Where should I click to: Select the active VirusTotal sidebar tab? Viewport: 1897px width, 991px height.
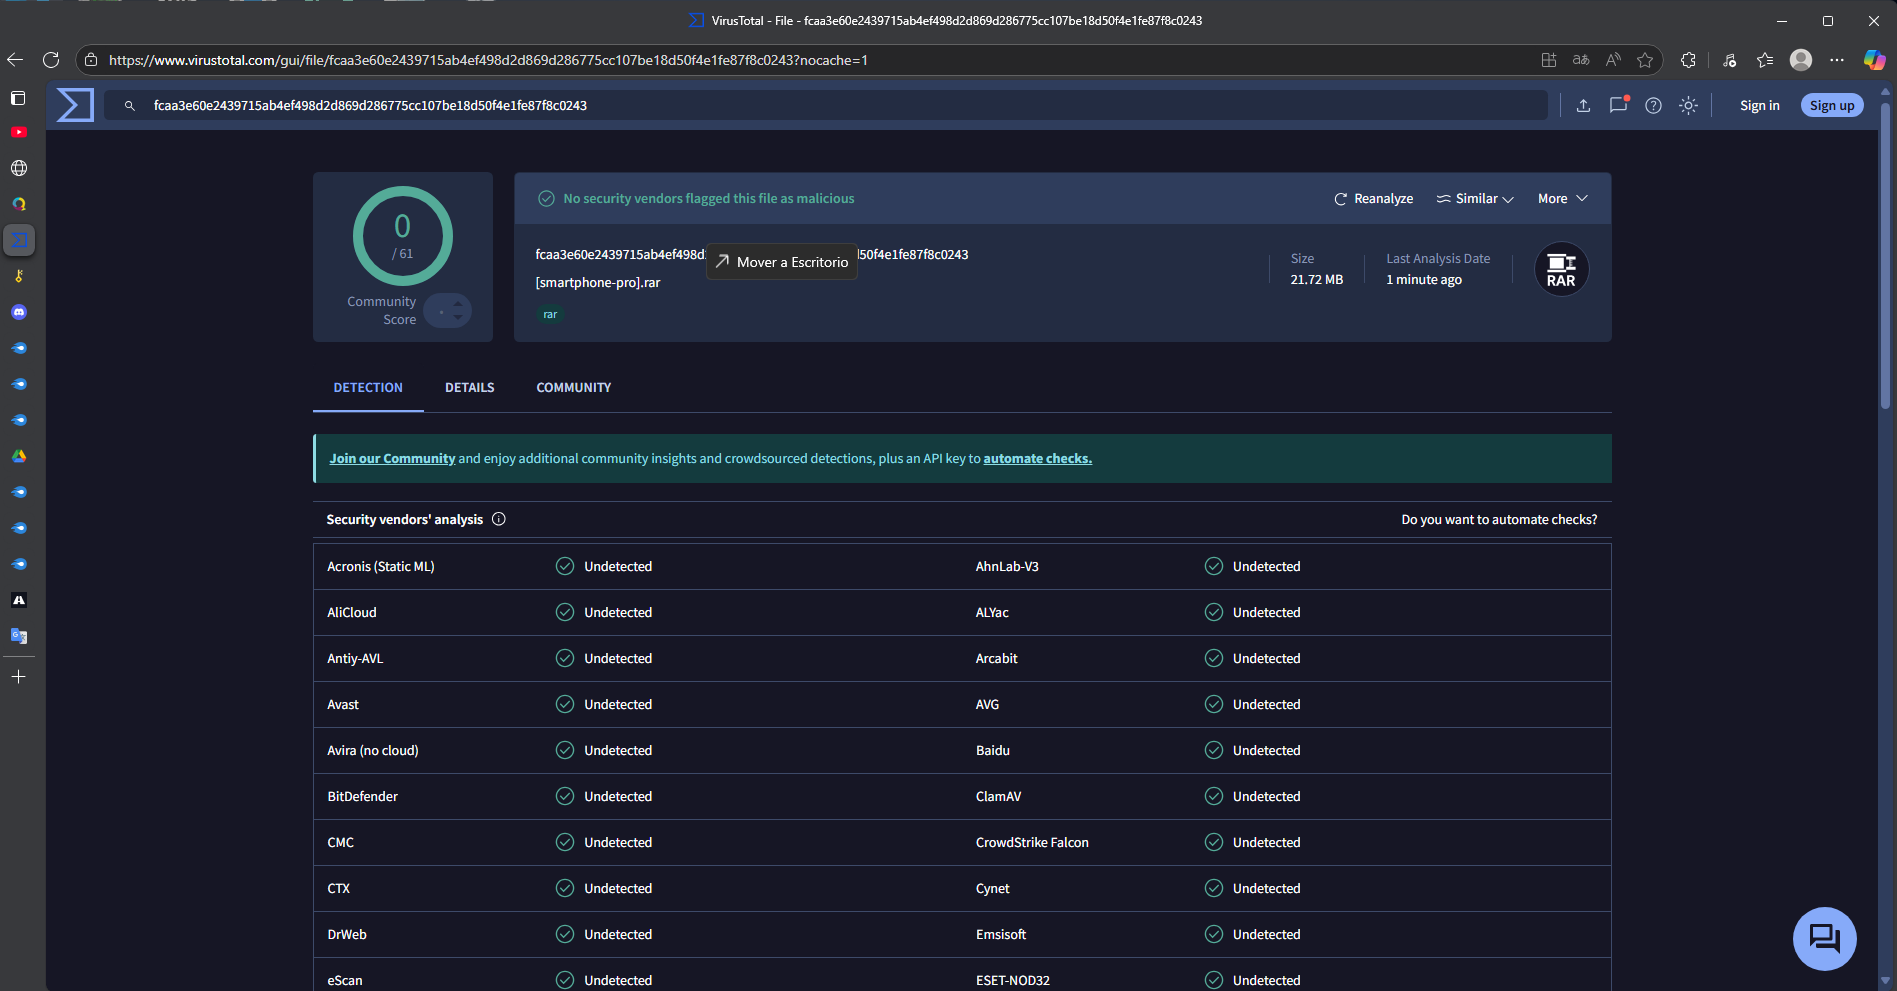click(x=19, y=240)
